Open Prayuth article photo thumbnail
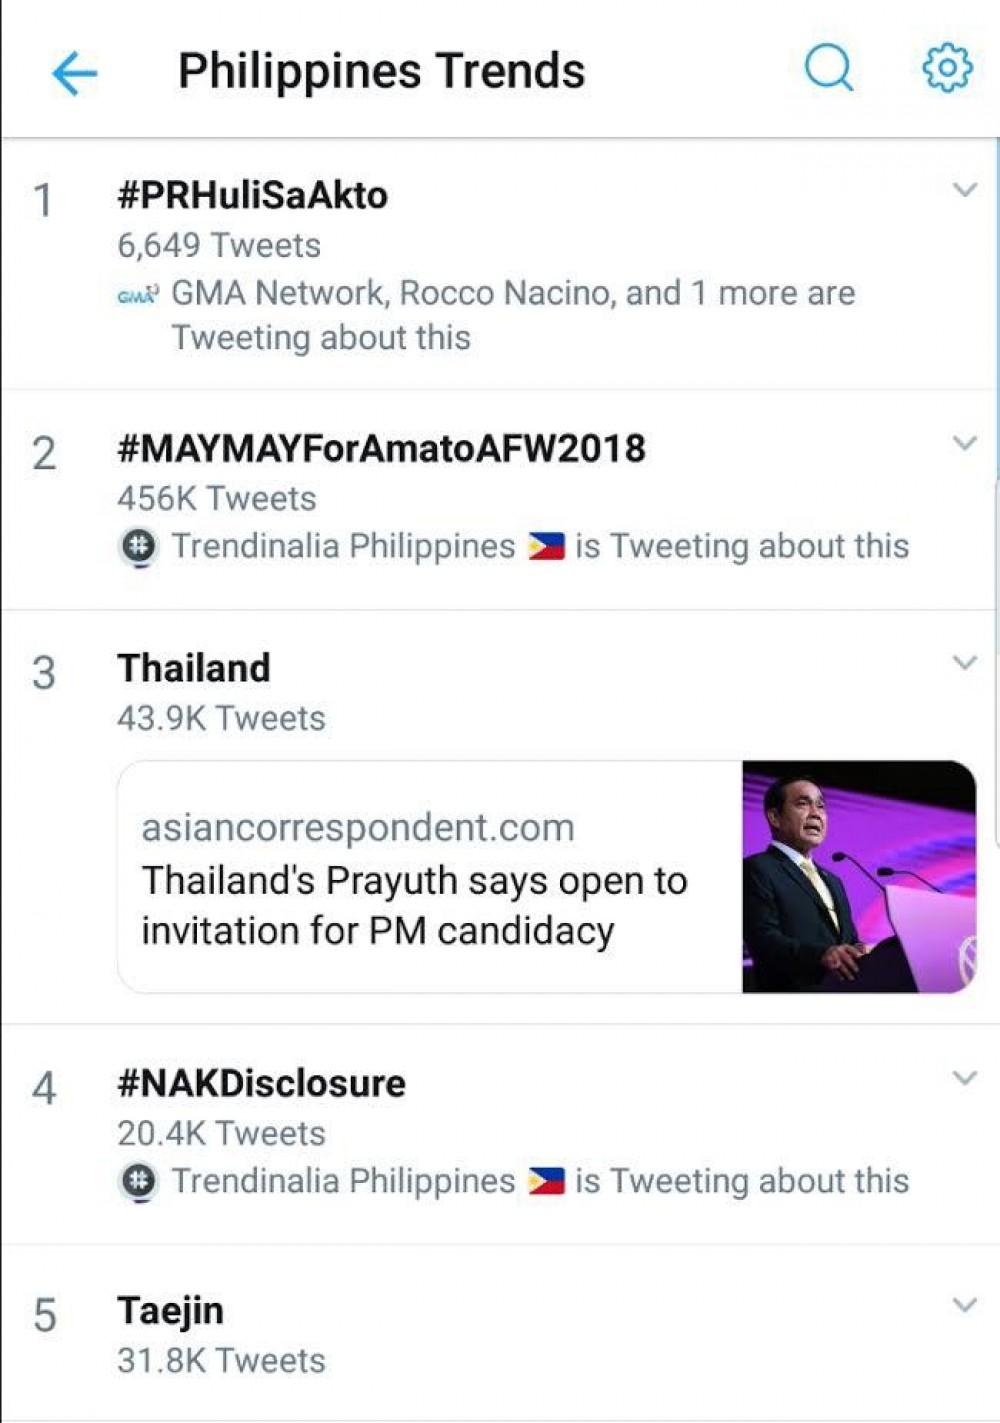 click(x=858, y=877)
